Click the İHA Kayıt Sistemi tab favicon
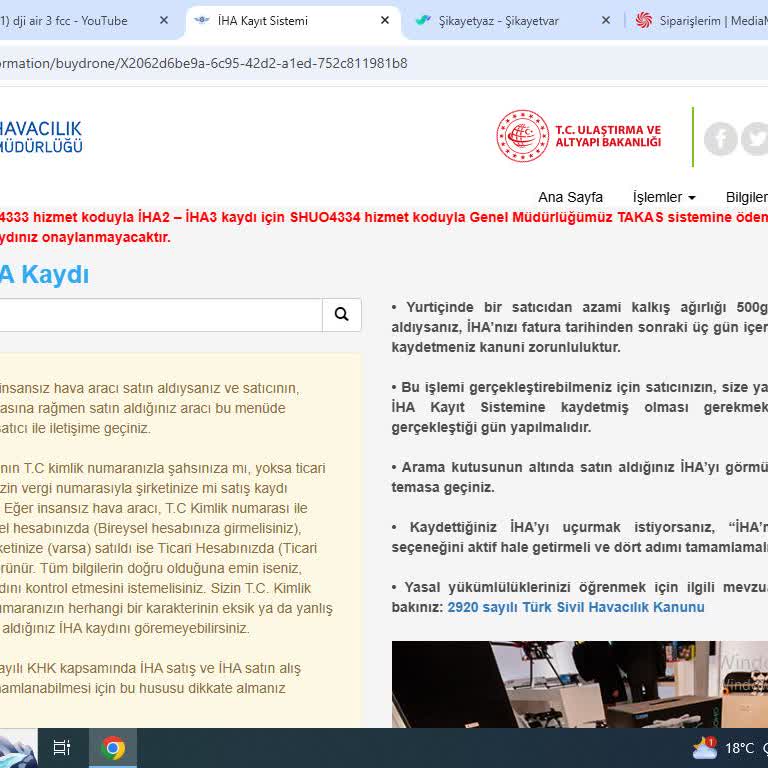 pos(201,21)
